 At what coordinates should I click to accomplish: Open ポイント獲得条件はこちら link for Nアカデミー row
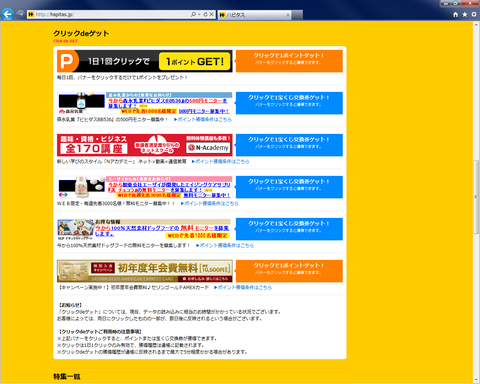click(x=220, y=161)
